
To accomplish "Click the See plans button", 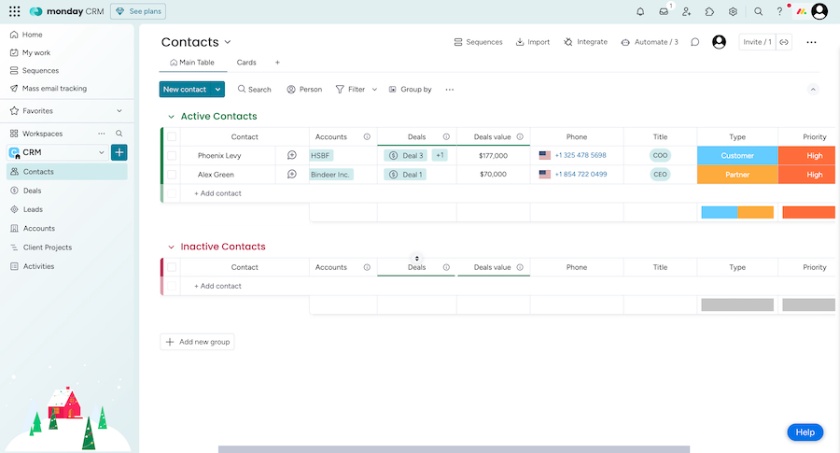I will pyautogui.click(x=138, y=11).
